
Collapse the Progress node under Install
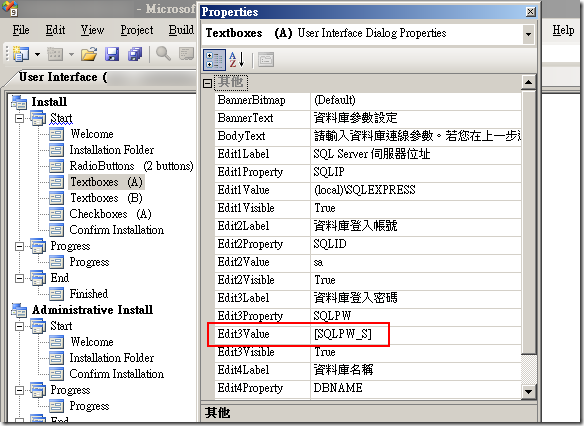(x=19, y=246)
